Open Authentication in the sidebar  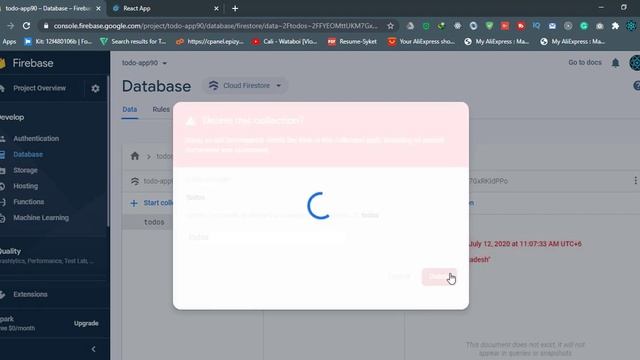[x=36, y=138]
